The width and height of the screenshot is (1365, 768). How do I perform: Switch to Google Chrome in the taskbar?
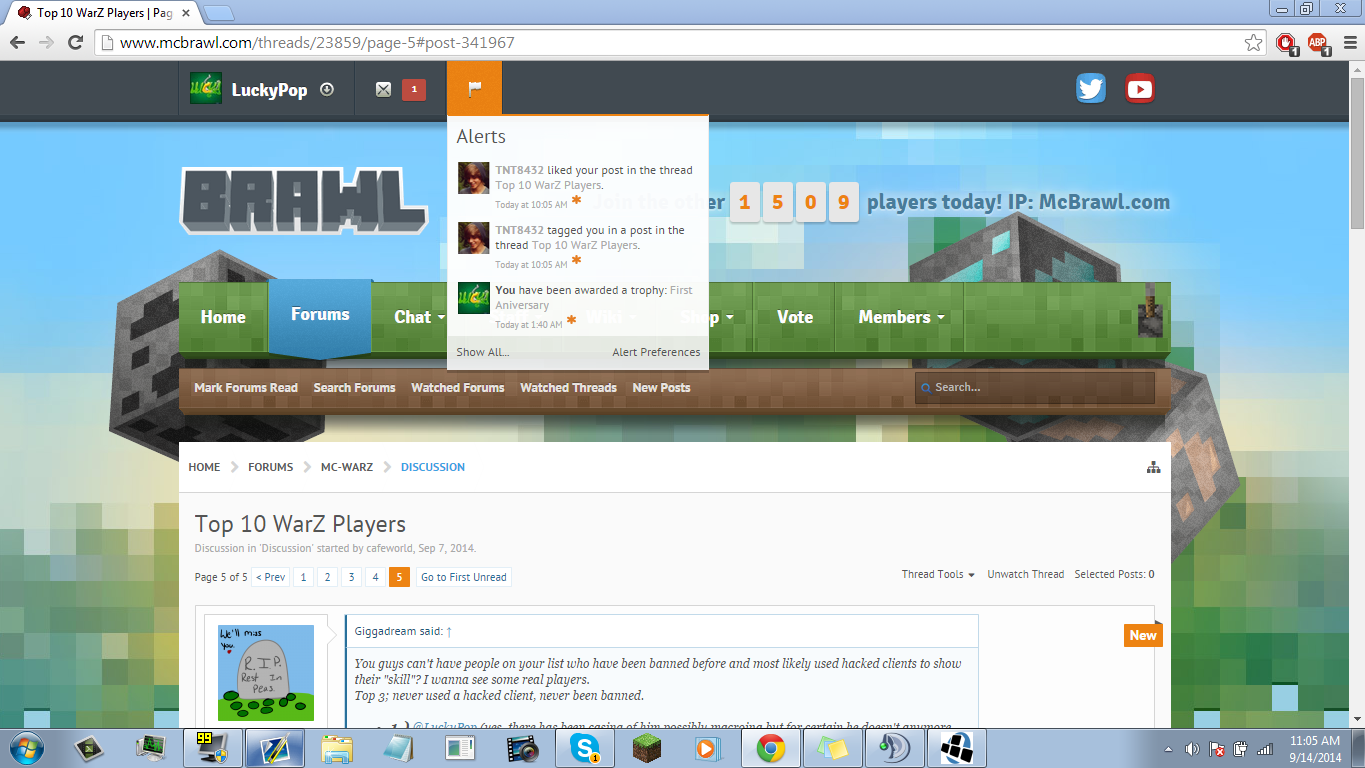pyautogui.click(x=770, y=748)
